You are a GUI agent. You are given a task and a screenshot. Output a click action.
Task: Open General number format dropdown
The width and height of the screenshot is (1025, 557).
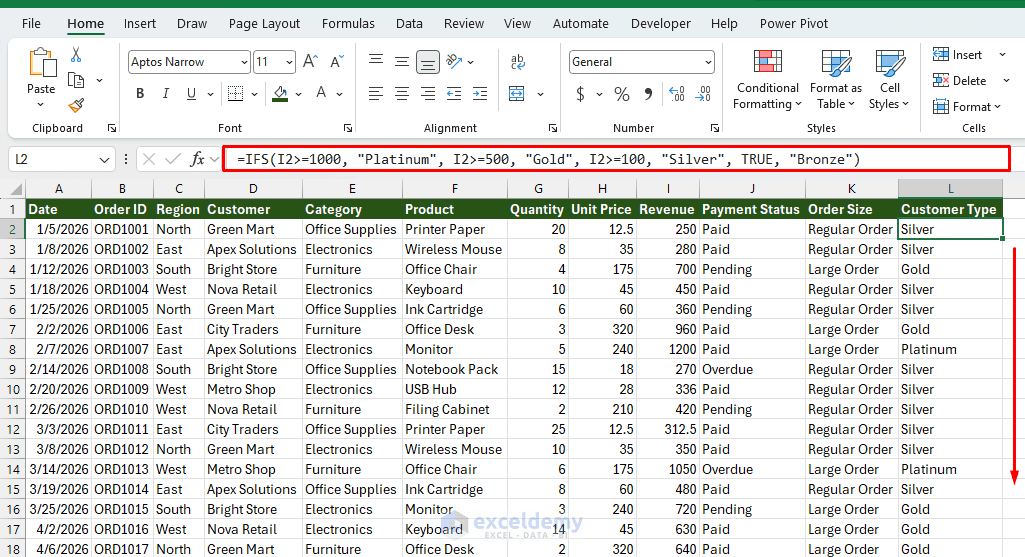click(x=708, y=62)
